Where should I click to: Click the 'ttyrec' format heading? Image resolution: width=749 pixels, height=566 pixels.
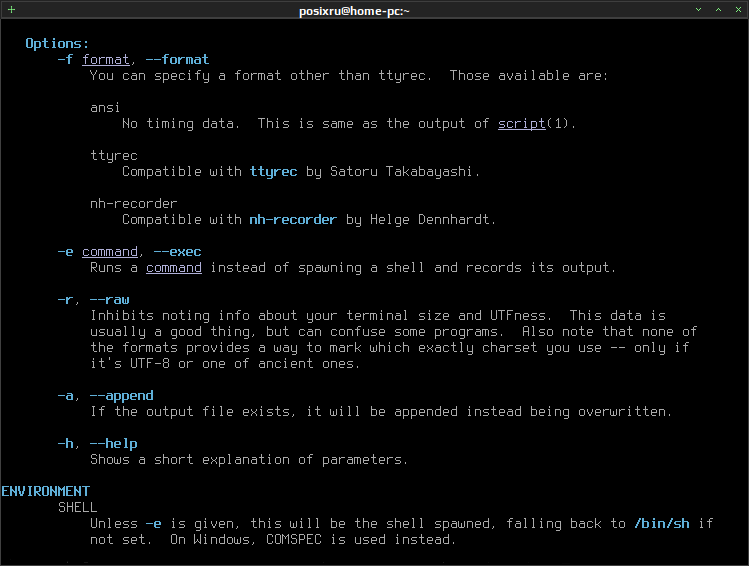[x=114, y=156]
